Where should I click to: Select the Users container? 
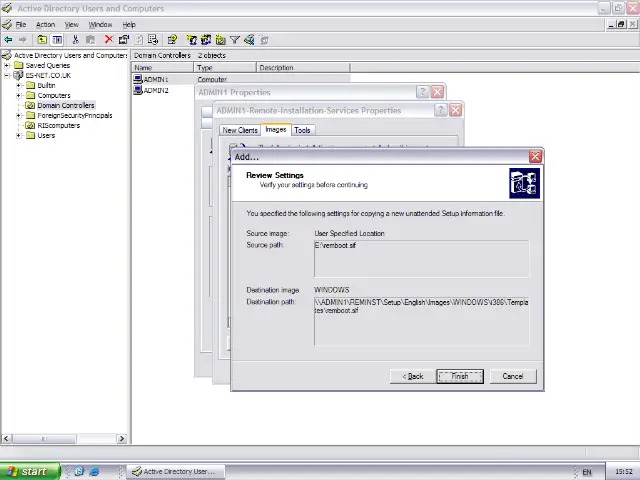click(46, 136)
